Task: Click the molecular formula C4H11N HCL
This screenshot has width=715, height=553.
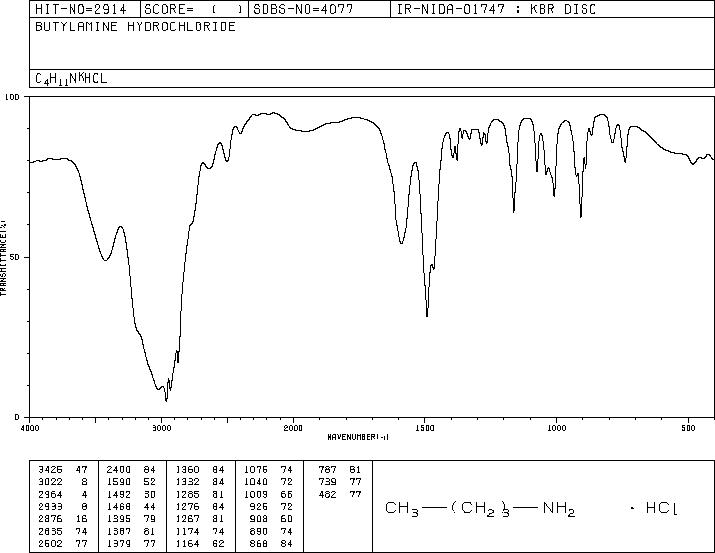Action: click(71, 79)
